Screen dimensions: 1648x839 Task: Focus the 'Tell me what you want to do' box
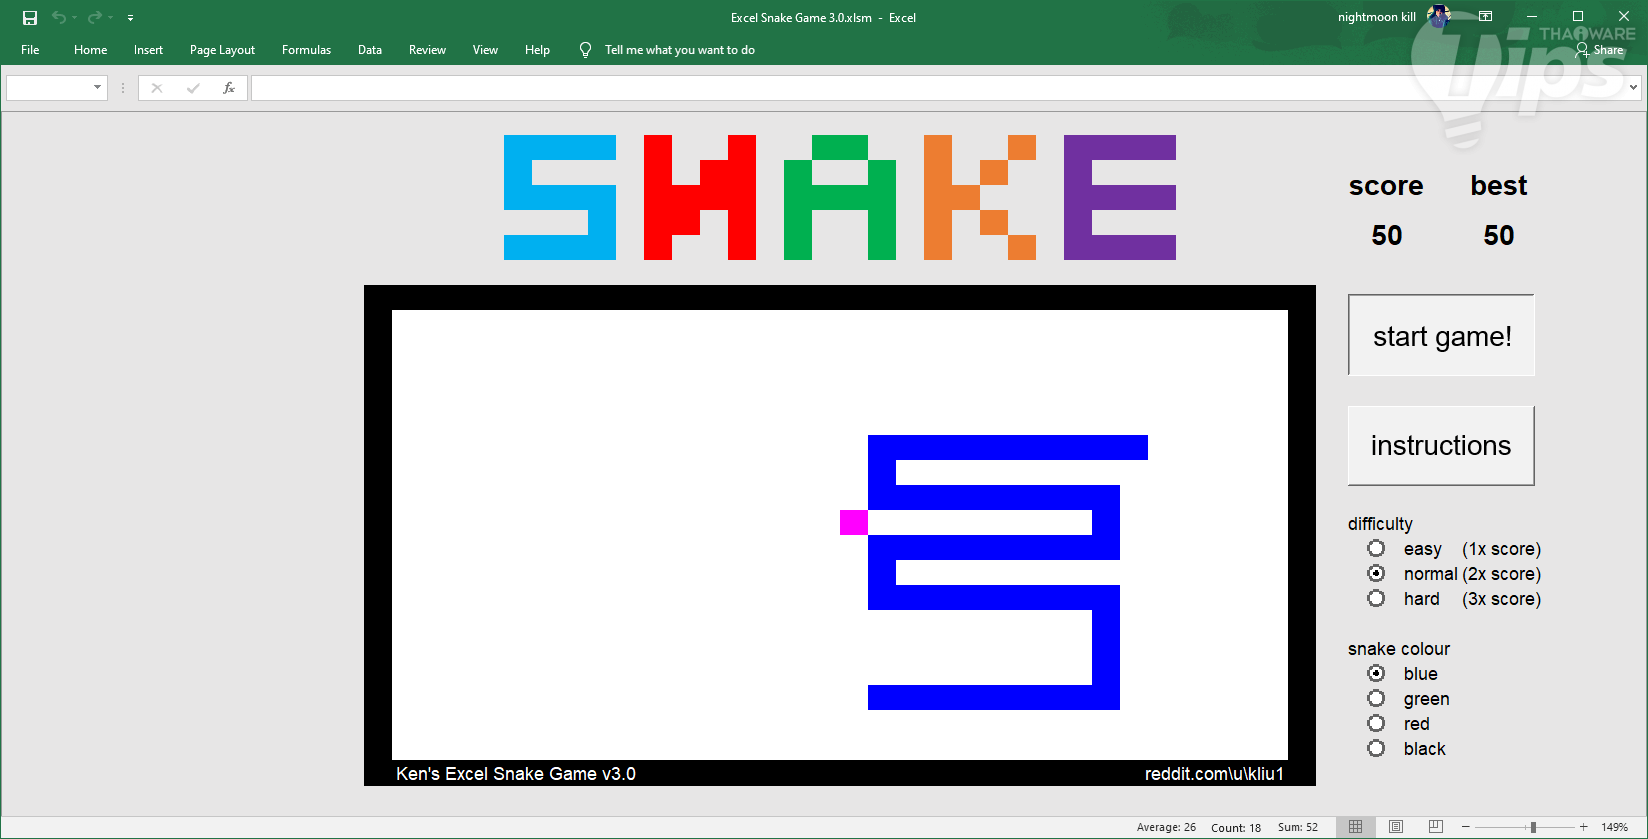[680, 50]
